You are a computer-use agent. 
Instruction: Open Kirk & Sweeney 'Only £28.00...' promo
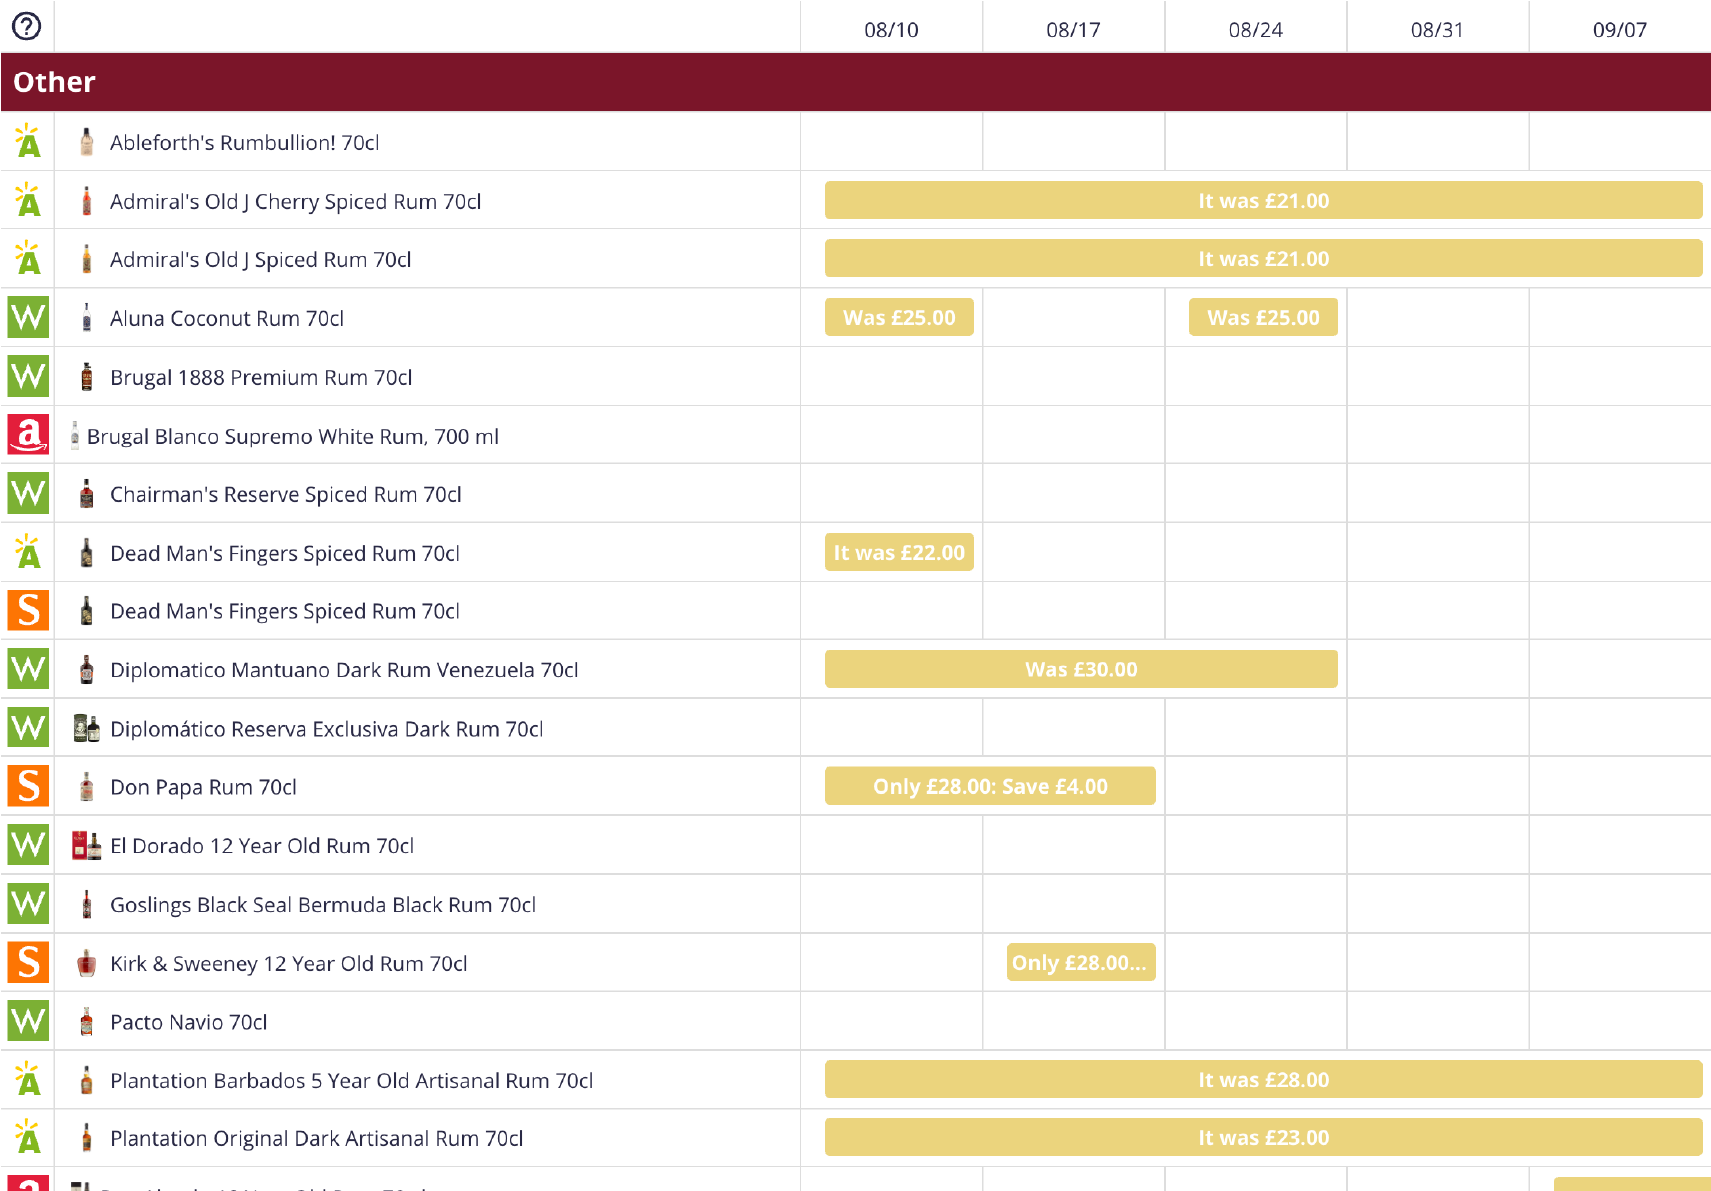1081,962
